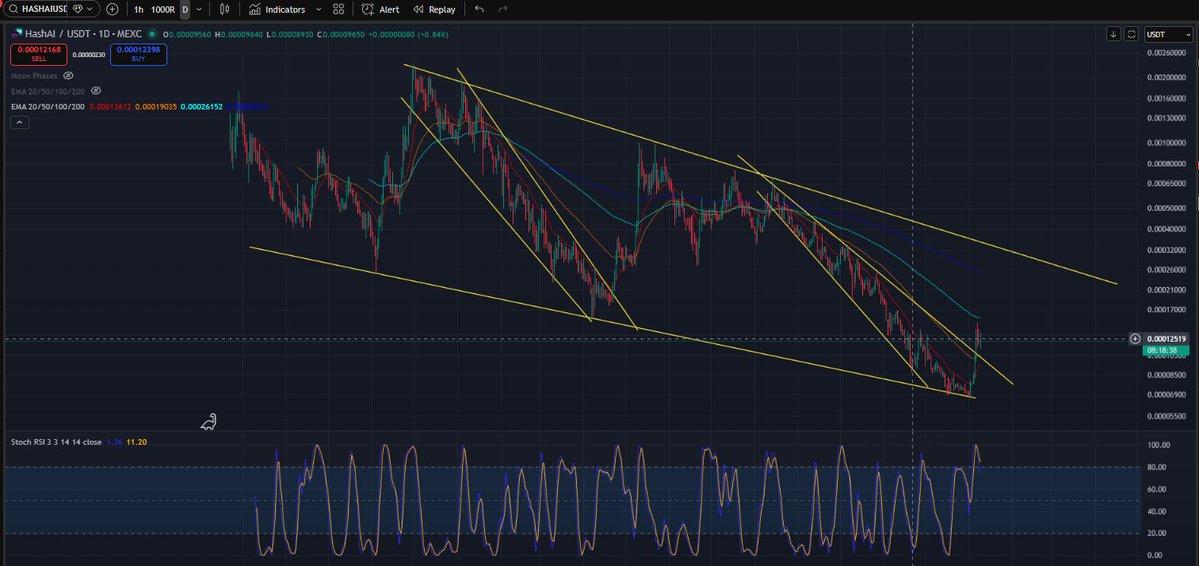Add a symbol to compare with plus icon
This screenshot has height=566, width=1199.
point(112,9)
